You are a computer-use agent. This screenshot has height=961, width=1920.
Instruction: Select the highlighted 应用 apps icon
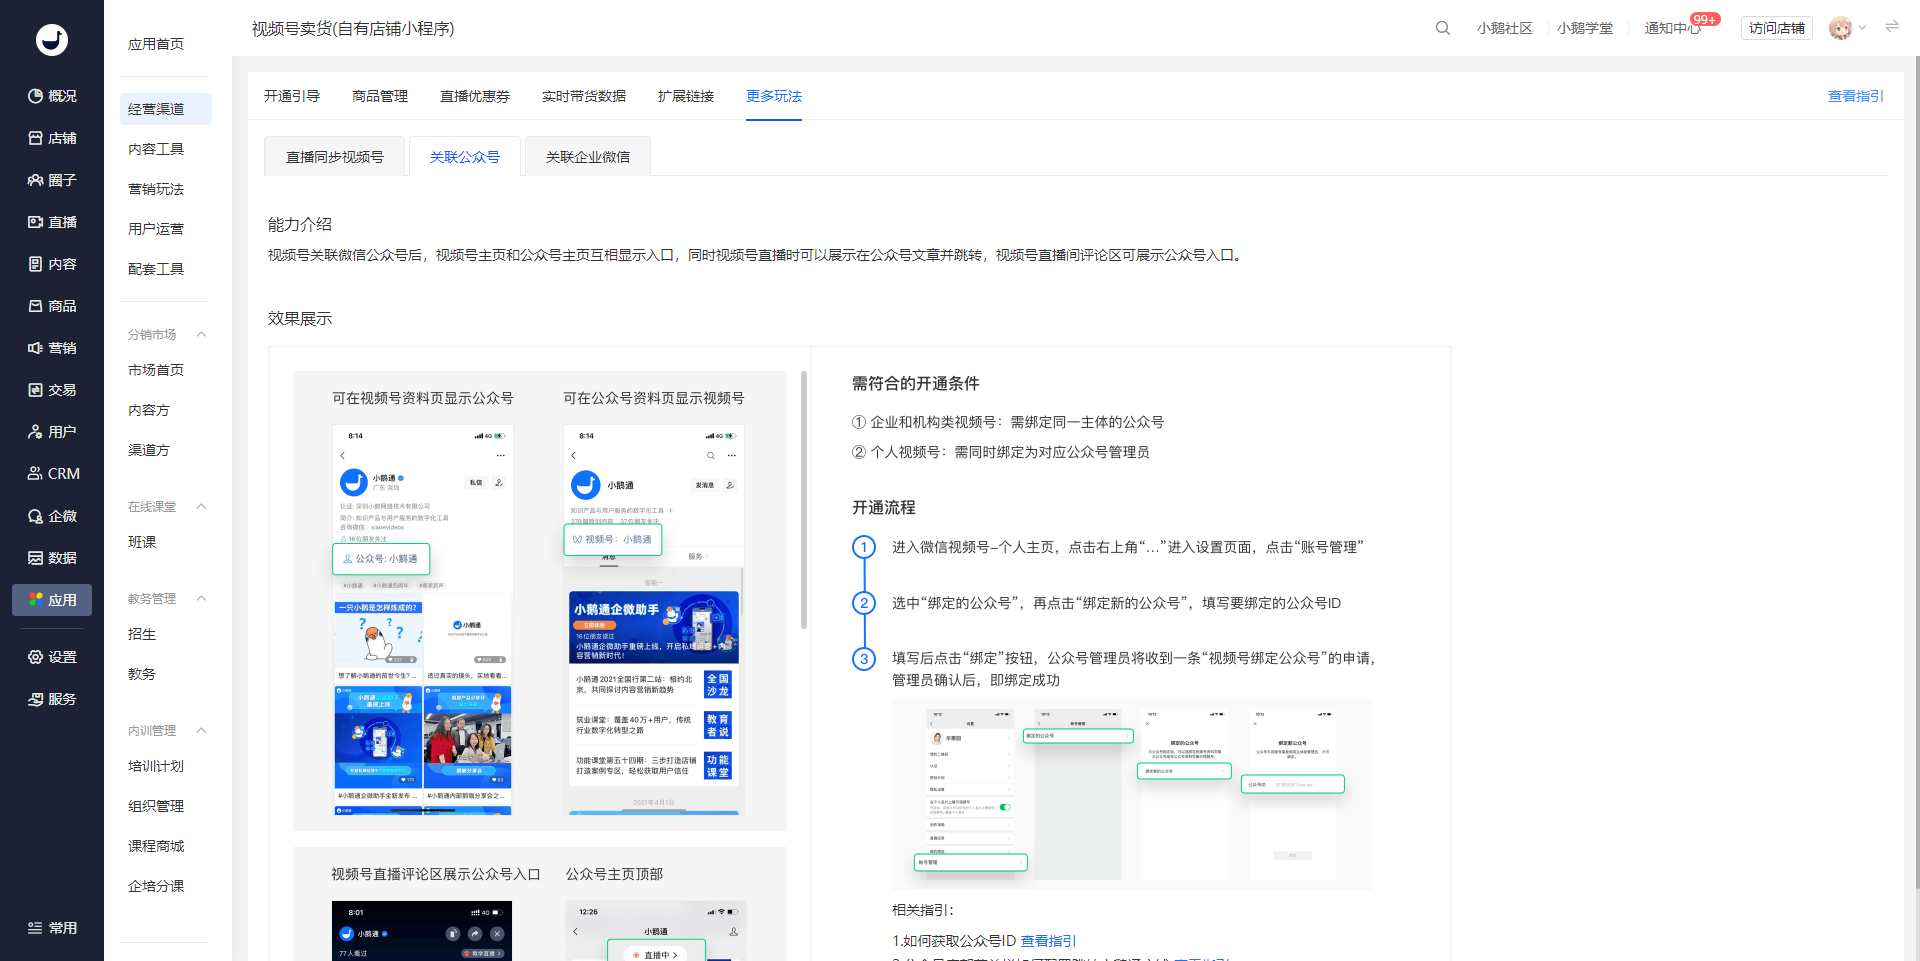[36, 600]
